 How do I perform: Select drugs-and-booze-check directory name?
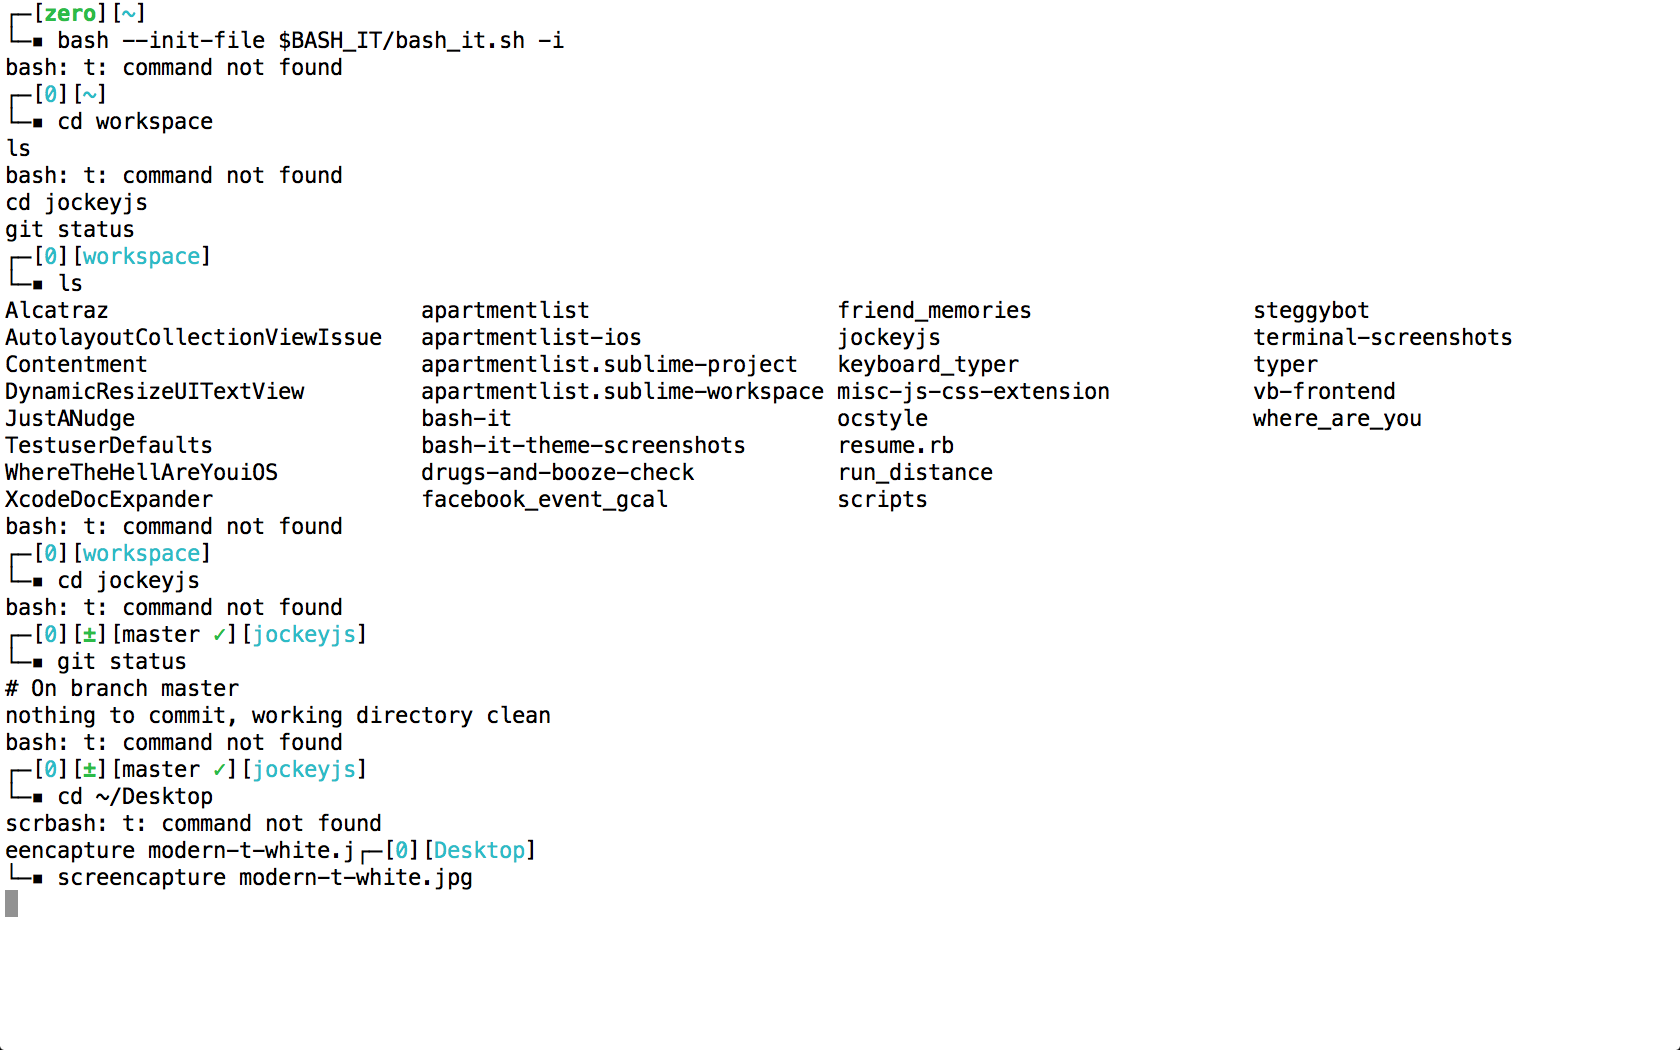click(557, 472)
